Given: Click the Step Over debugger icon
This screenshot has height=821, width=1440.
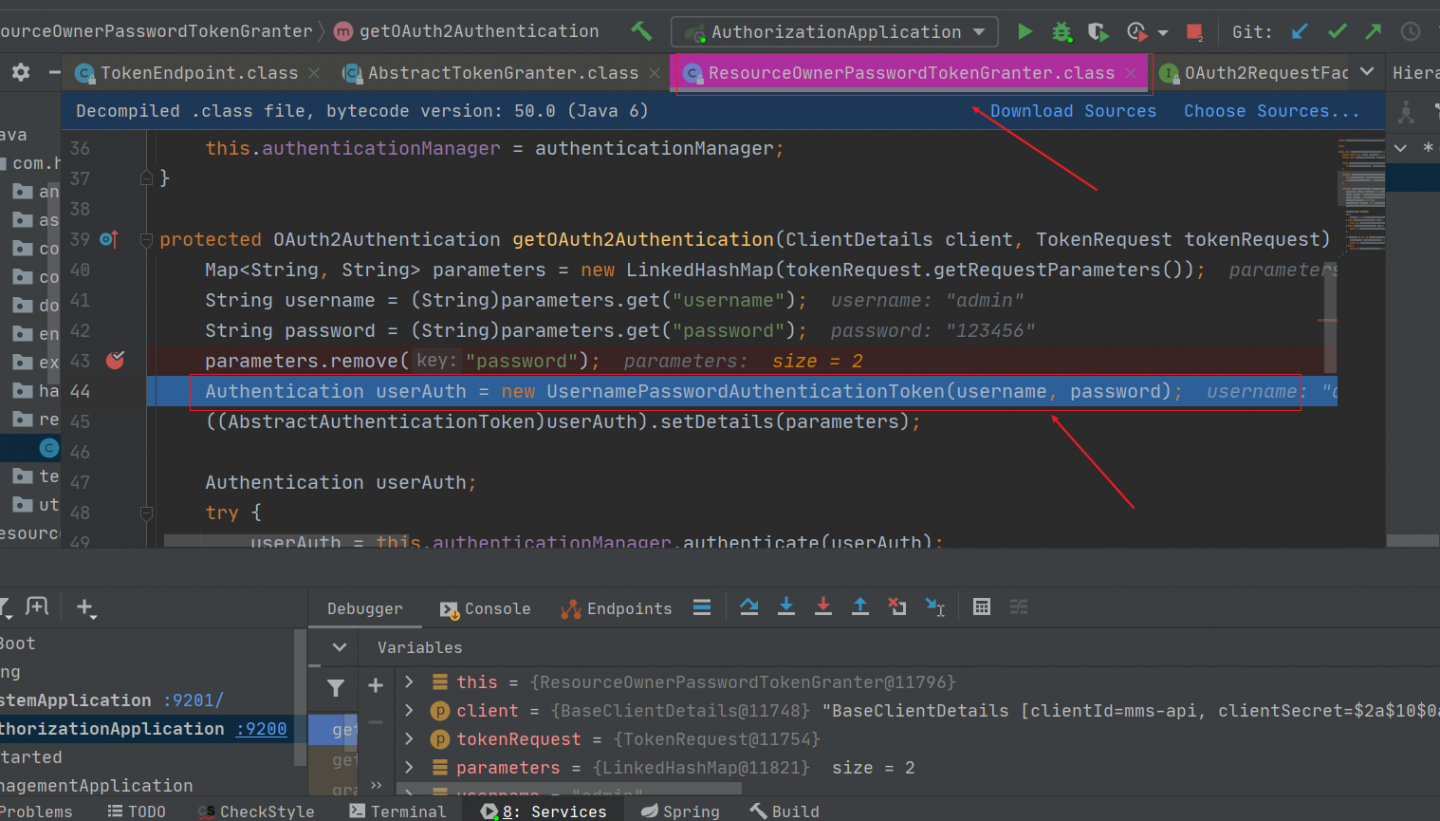Looking at the screenshot, I should [x=749, y=607].
